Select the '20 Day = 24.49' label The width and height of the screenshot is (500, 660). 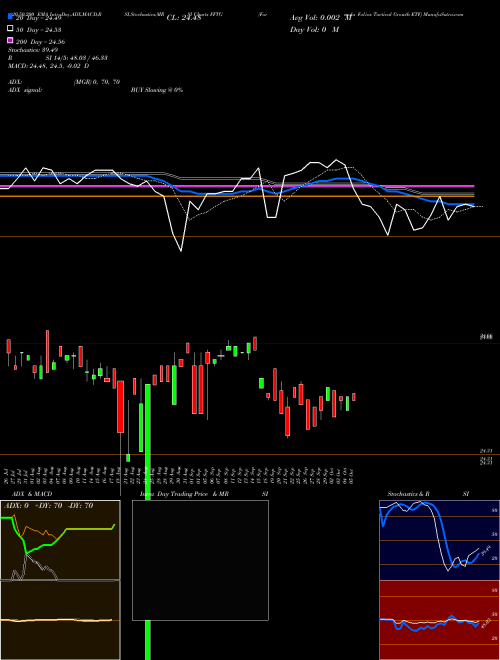(x=39, y=18)
